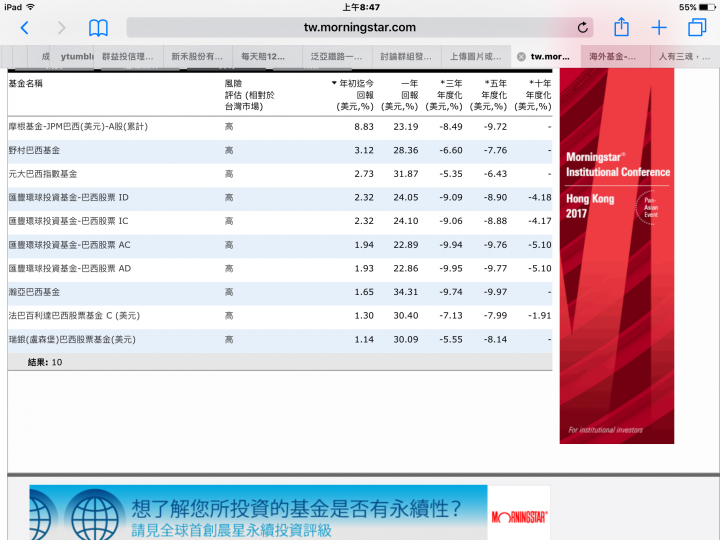This screenshot has width=720, height=540.
Task: Select the 34.31 one-year return value
Action: tap(405, 292)
